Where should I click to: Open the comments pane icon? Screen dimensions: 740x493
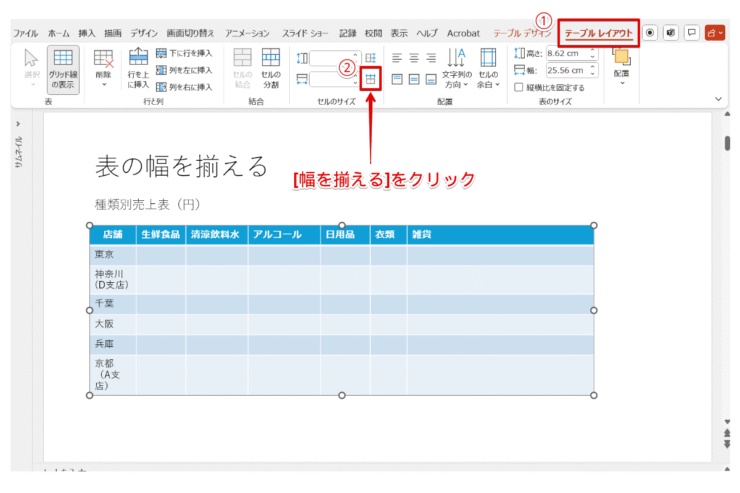point(691,33)
